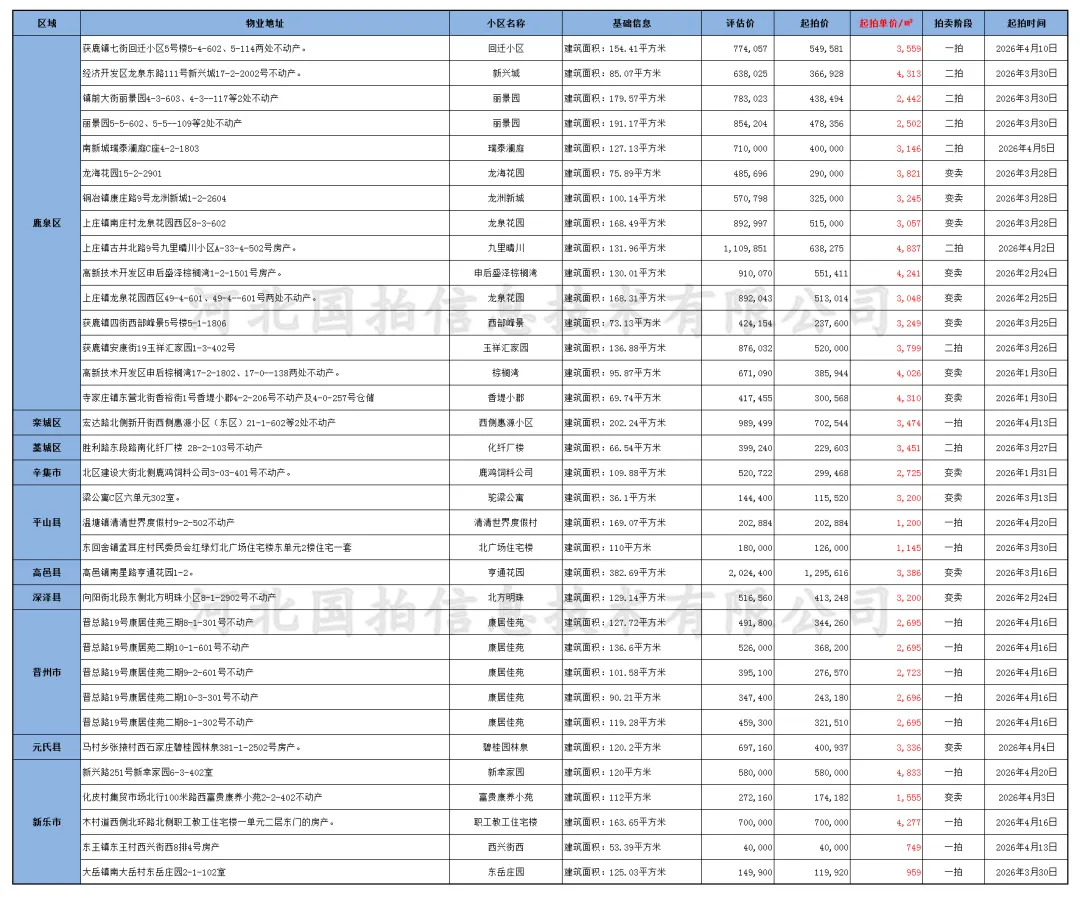Select the "元氏县" region cell
The width and height of the screenshot is (1080, 898).
(47, 747)
